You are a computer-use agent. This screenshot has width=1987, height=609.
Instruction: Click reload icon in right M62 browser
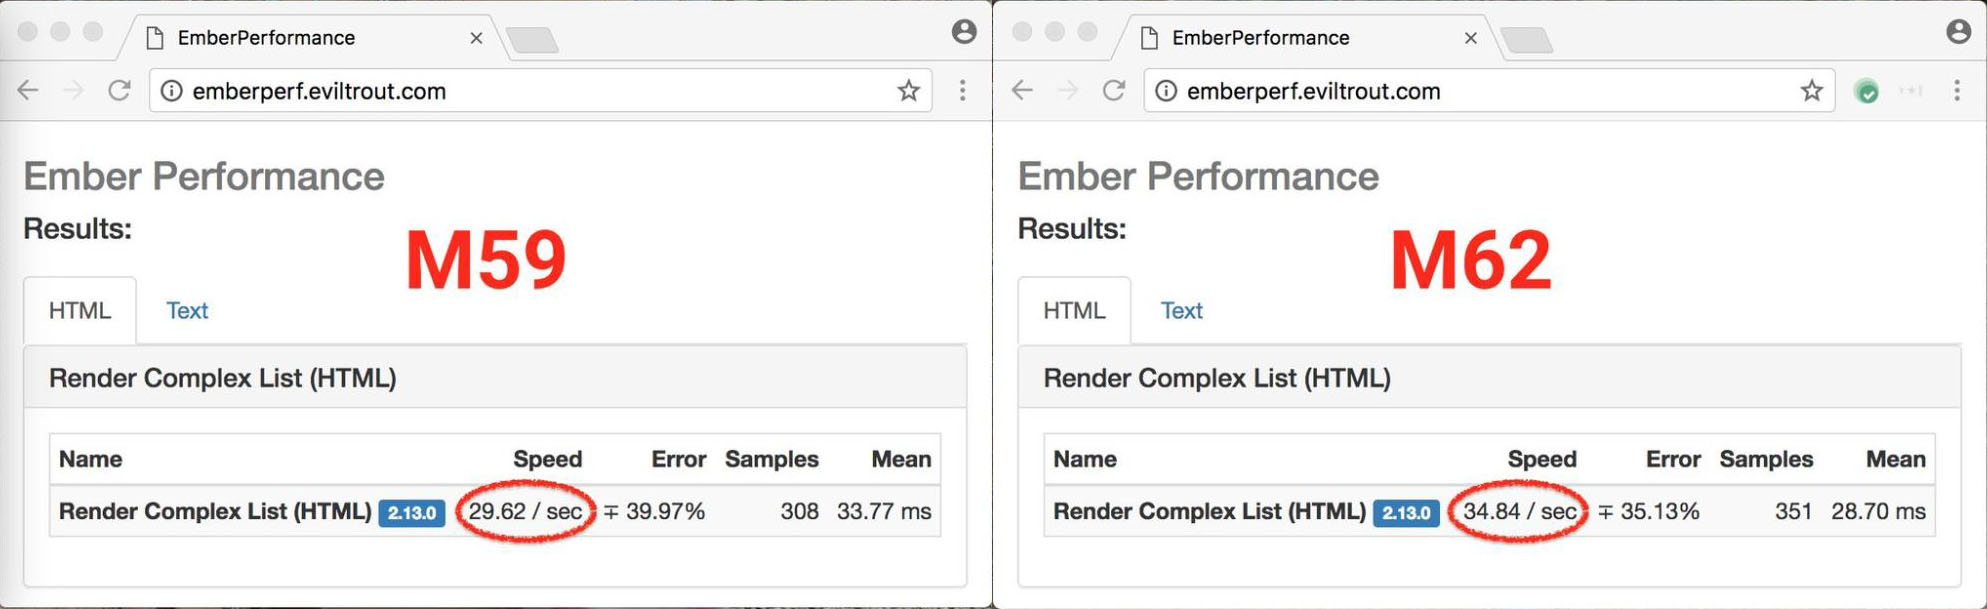(1114, 91)
